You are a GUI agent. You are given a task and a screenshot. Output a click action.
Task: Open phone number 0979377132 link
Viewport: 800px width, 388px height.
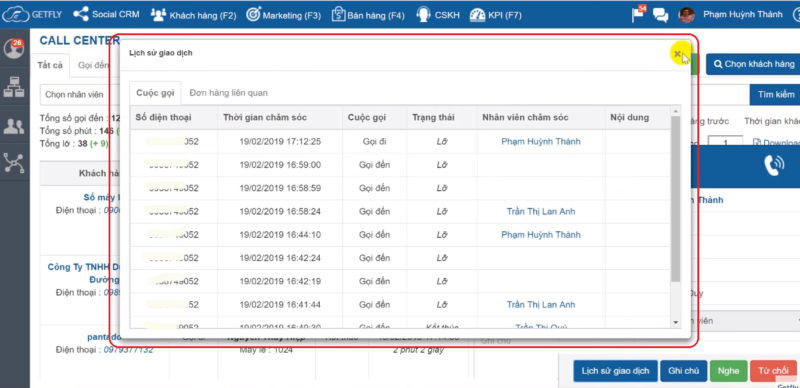[128, 350]
